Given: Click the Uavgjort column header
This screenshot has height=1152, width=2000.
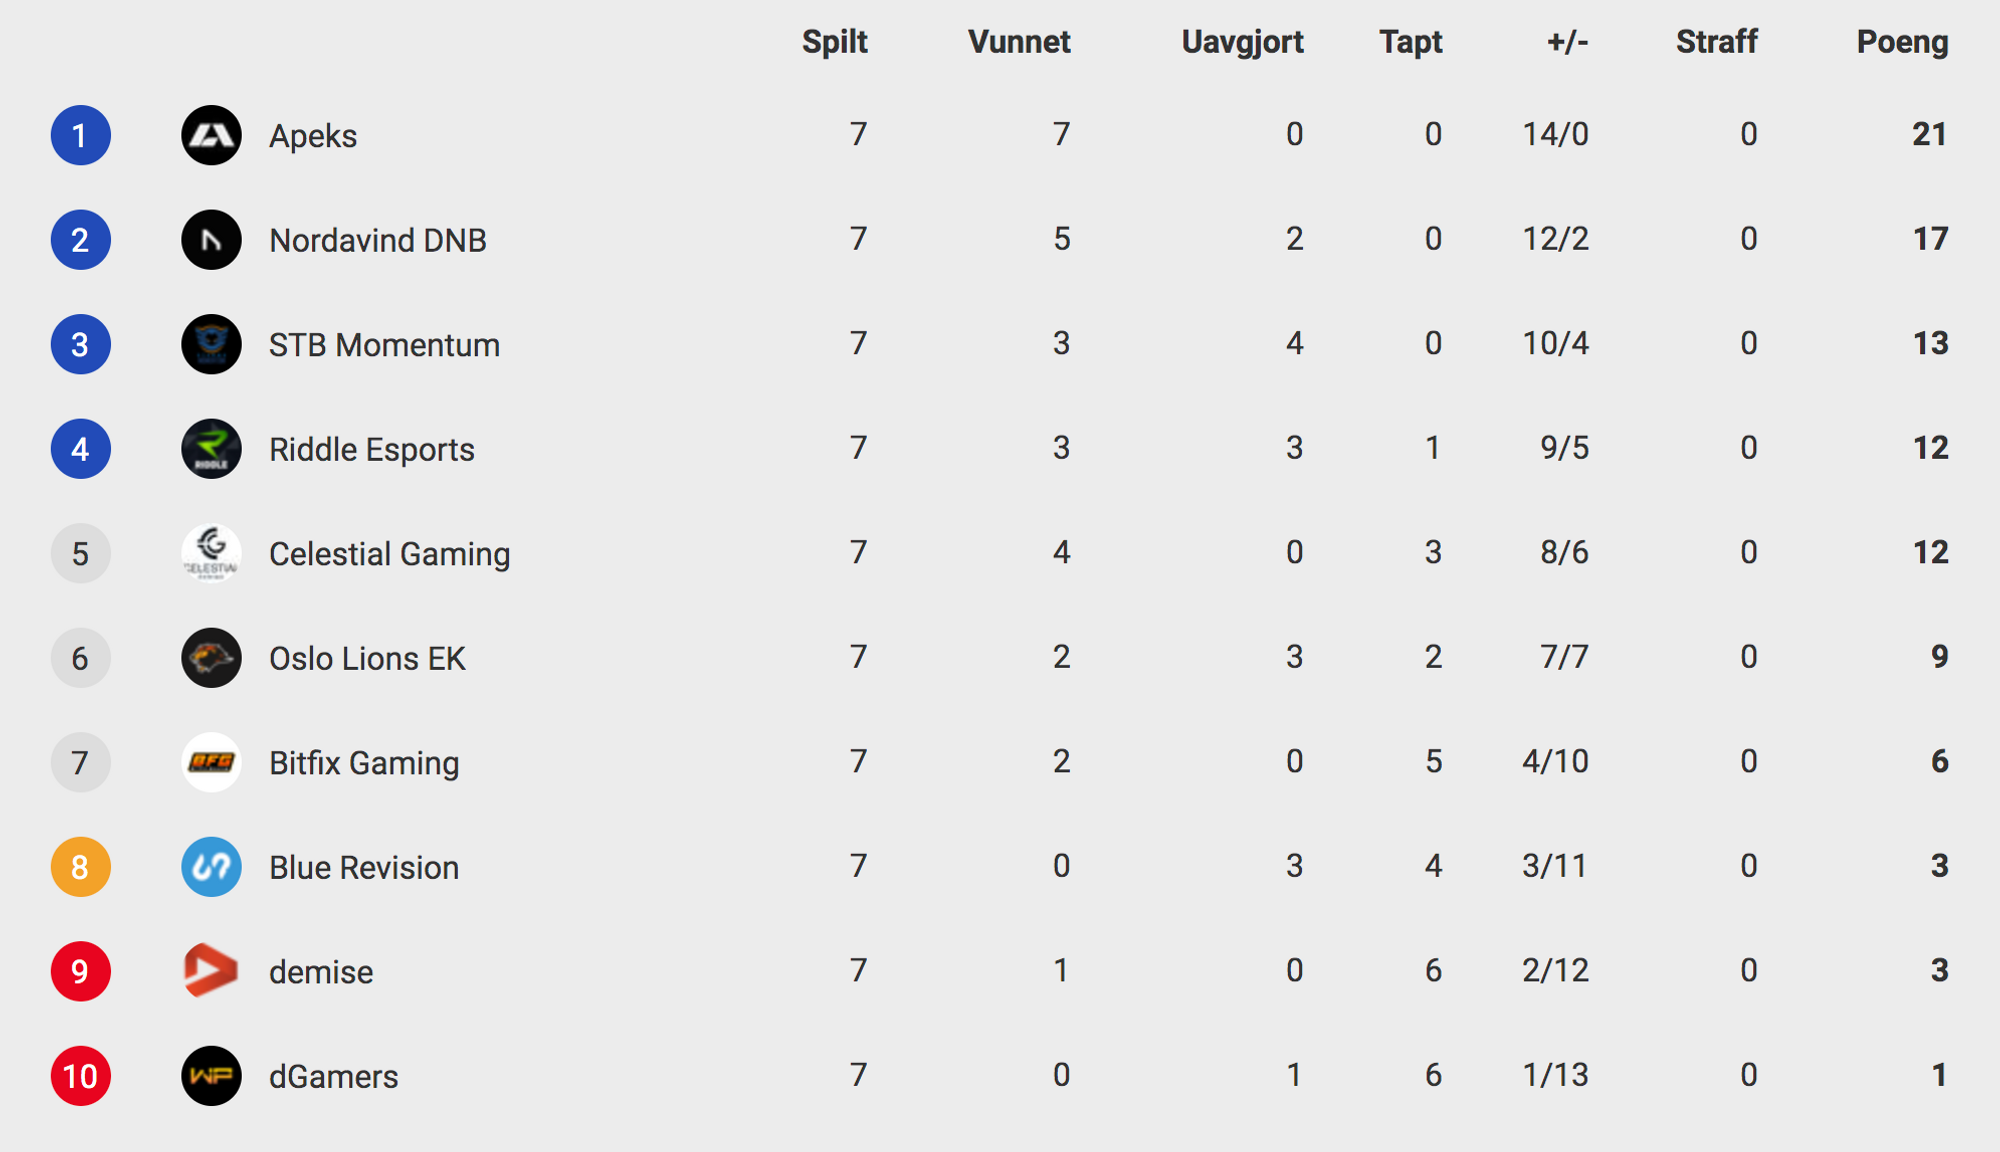Looking at the screenshot, I should (1242, 42).
